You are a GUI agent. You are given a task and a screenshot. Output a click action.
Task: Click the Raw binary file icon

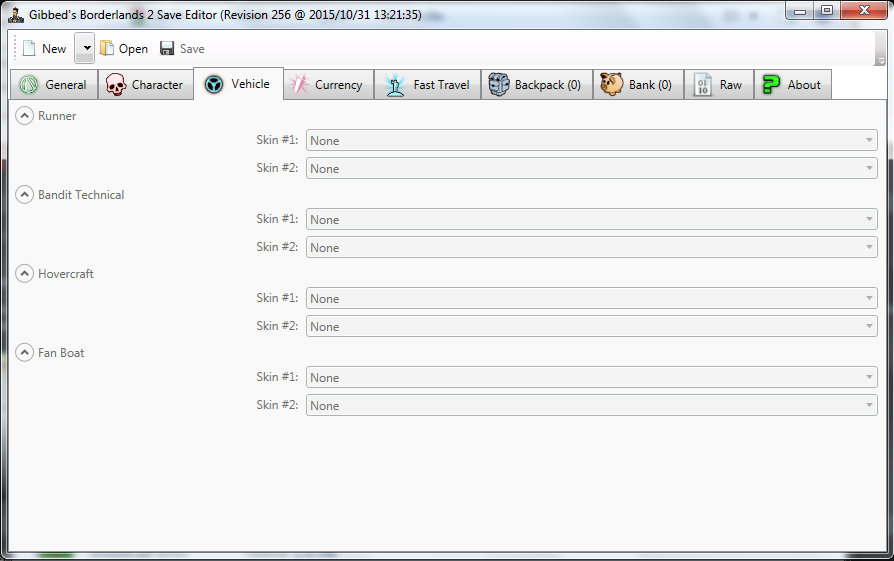[x=703, y=85]
